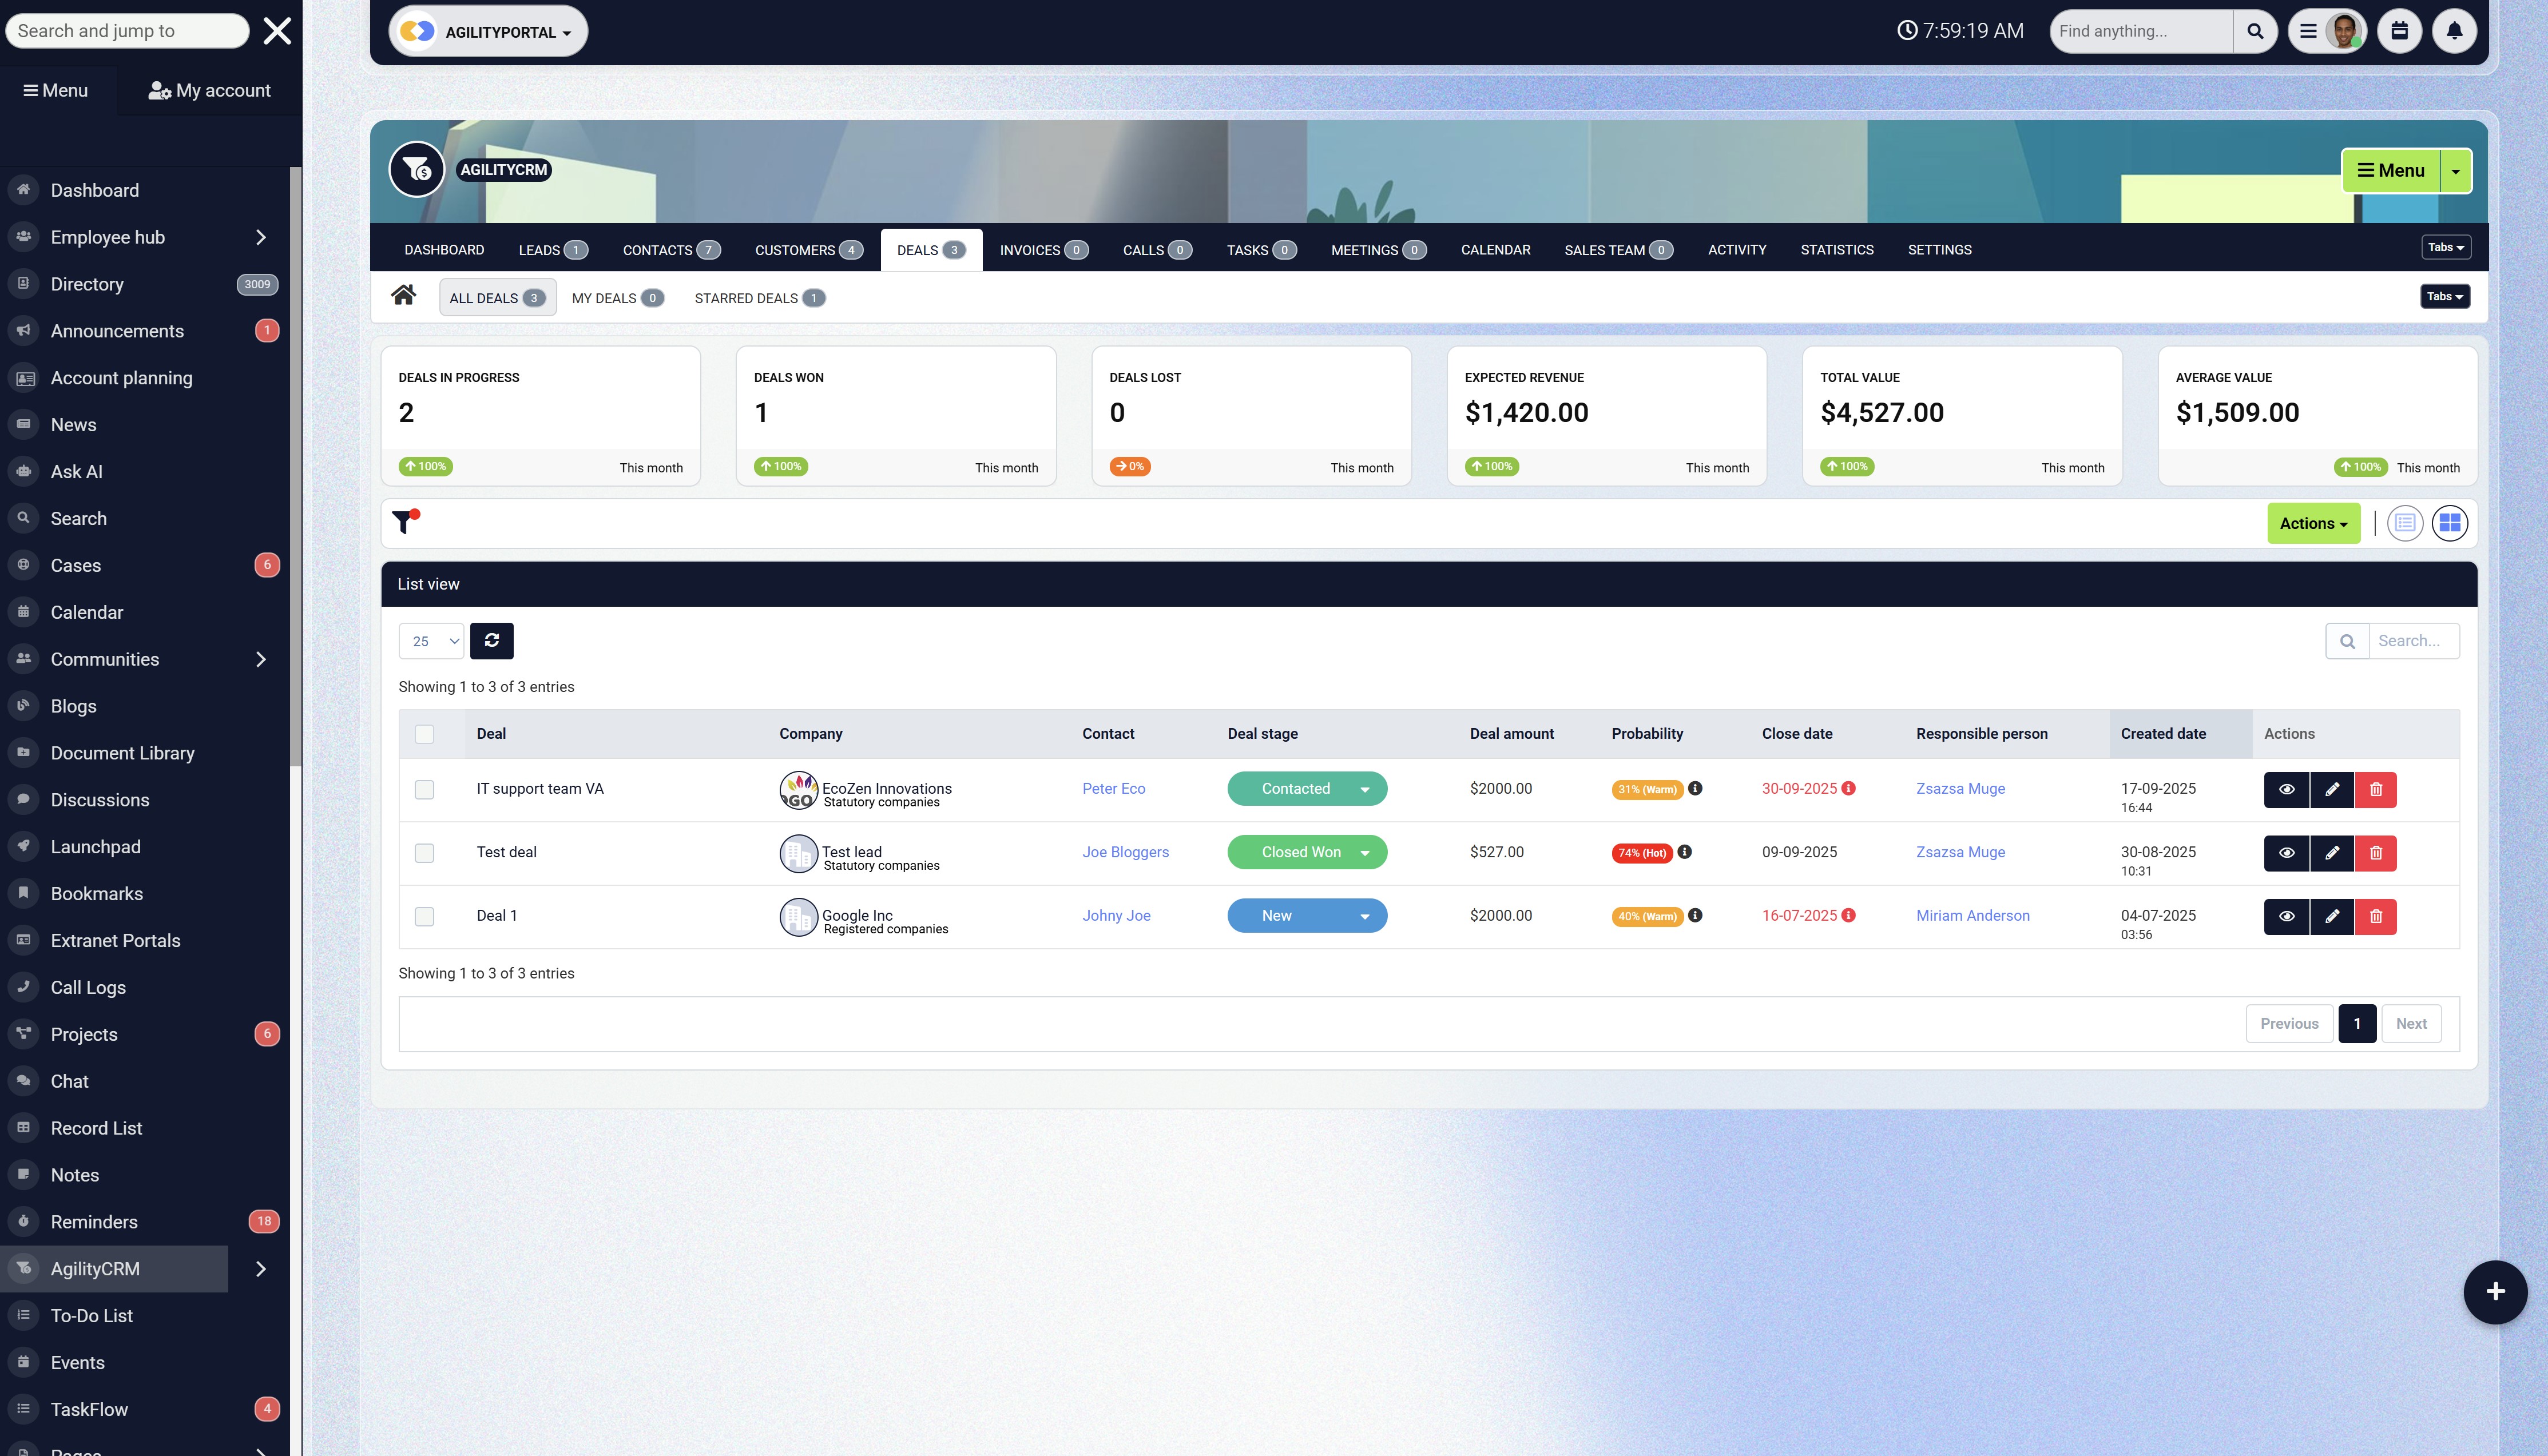
Task: Open Peter Eco contact link
Action: click(x=1113, y=789)
